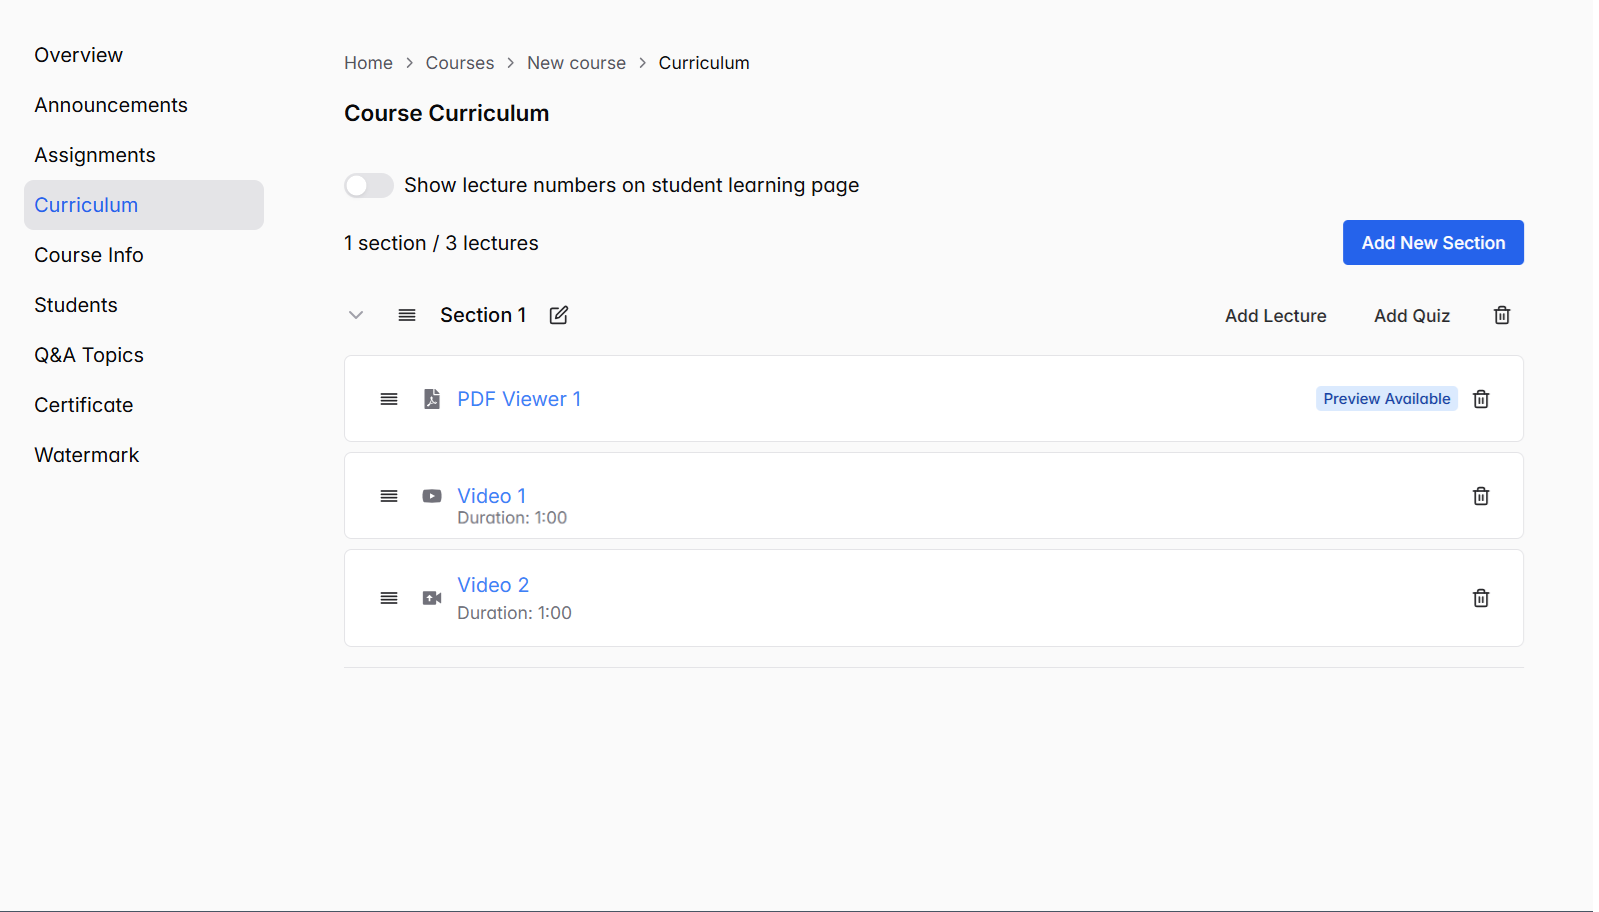1599x912 pixels.
Task: Delete PDF Viewer 1 using its trash icon
Action: click(x=1481, y=399)
